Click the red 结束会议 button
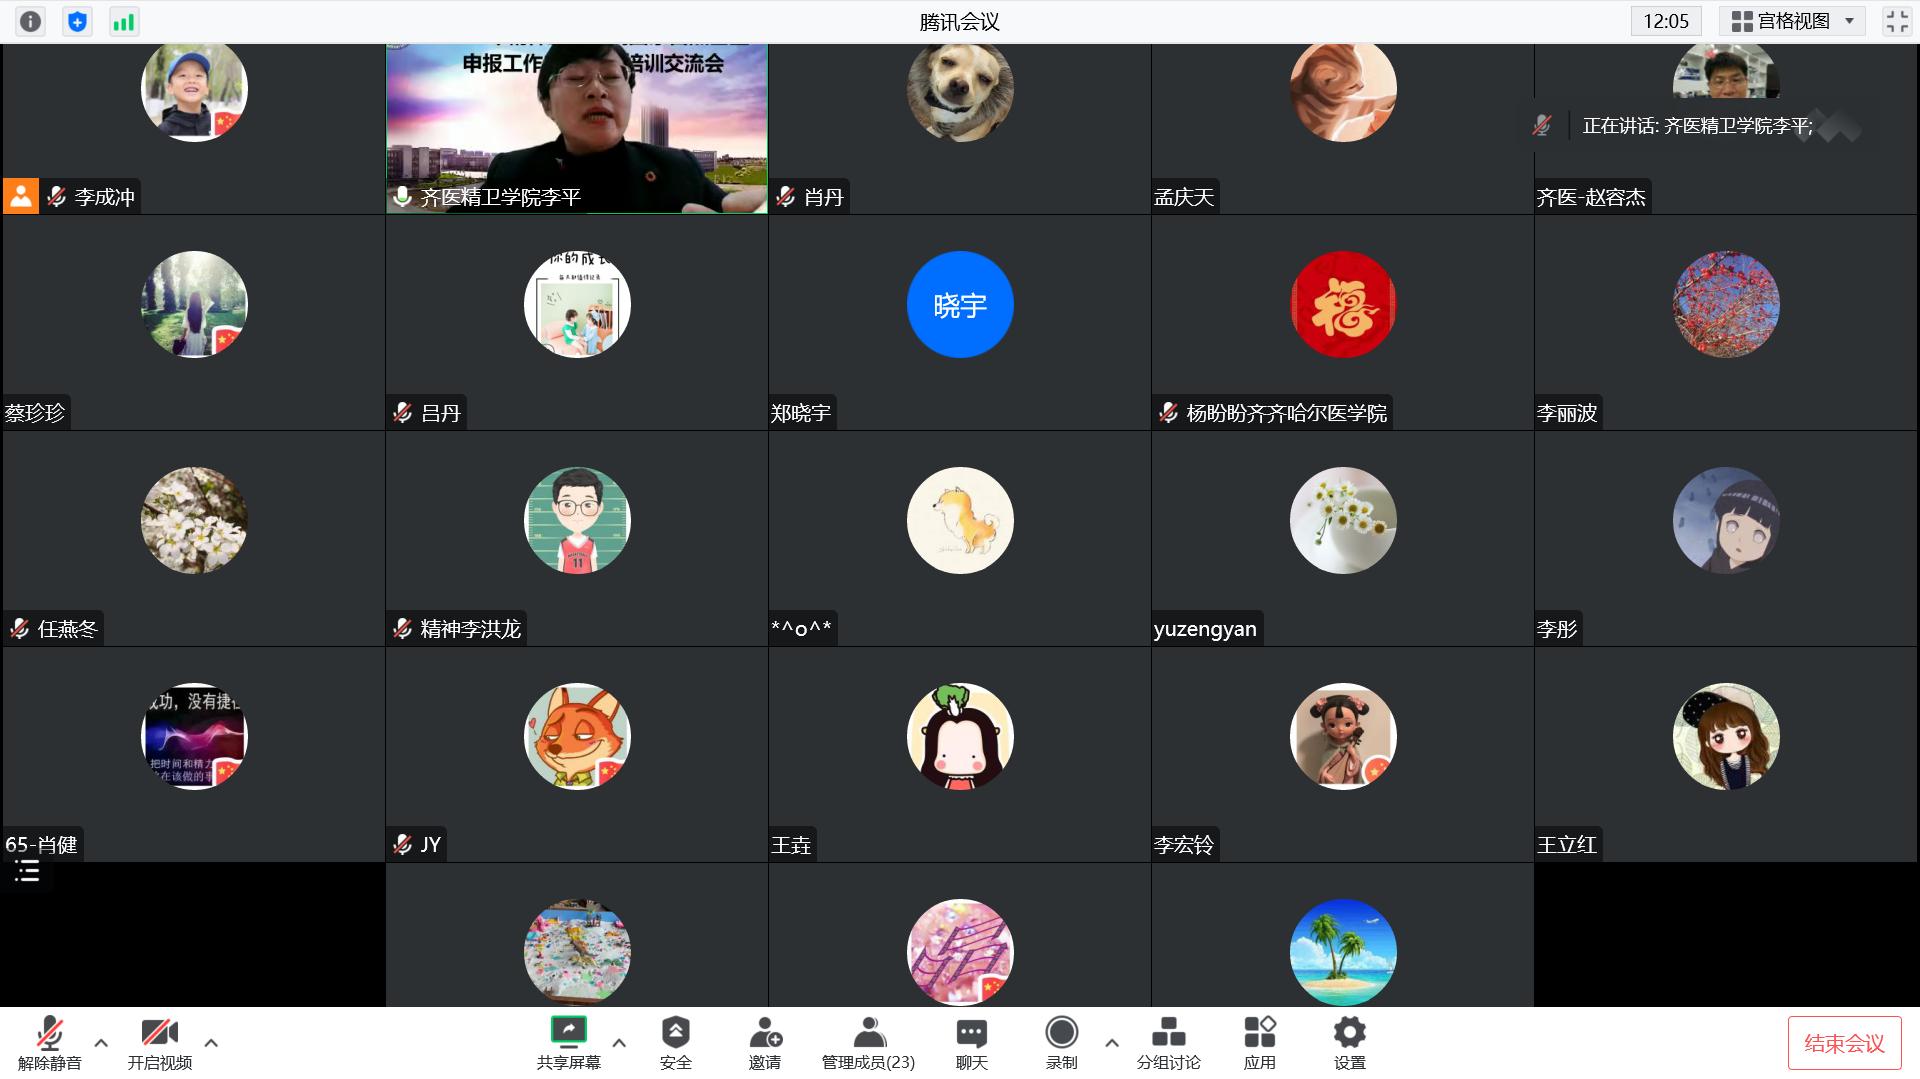This screenshot has height=1079, width=1920. pos(1844,1043)
